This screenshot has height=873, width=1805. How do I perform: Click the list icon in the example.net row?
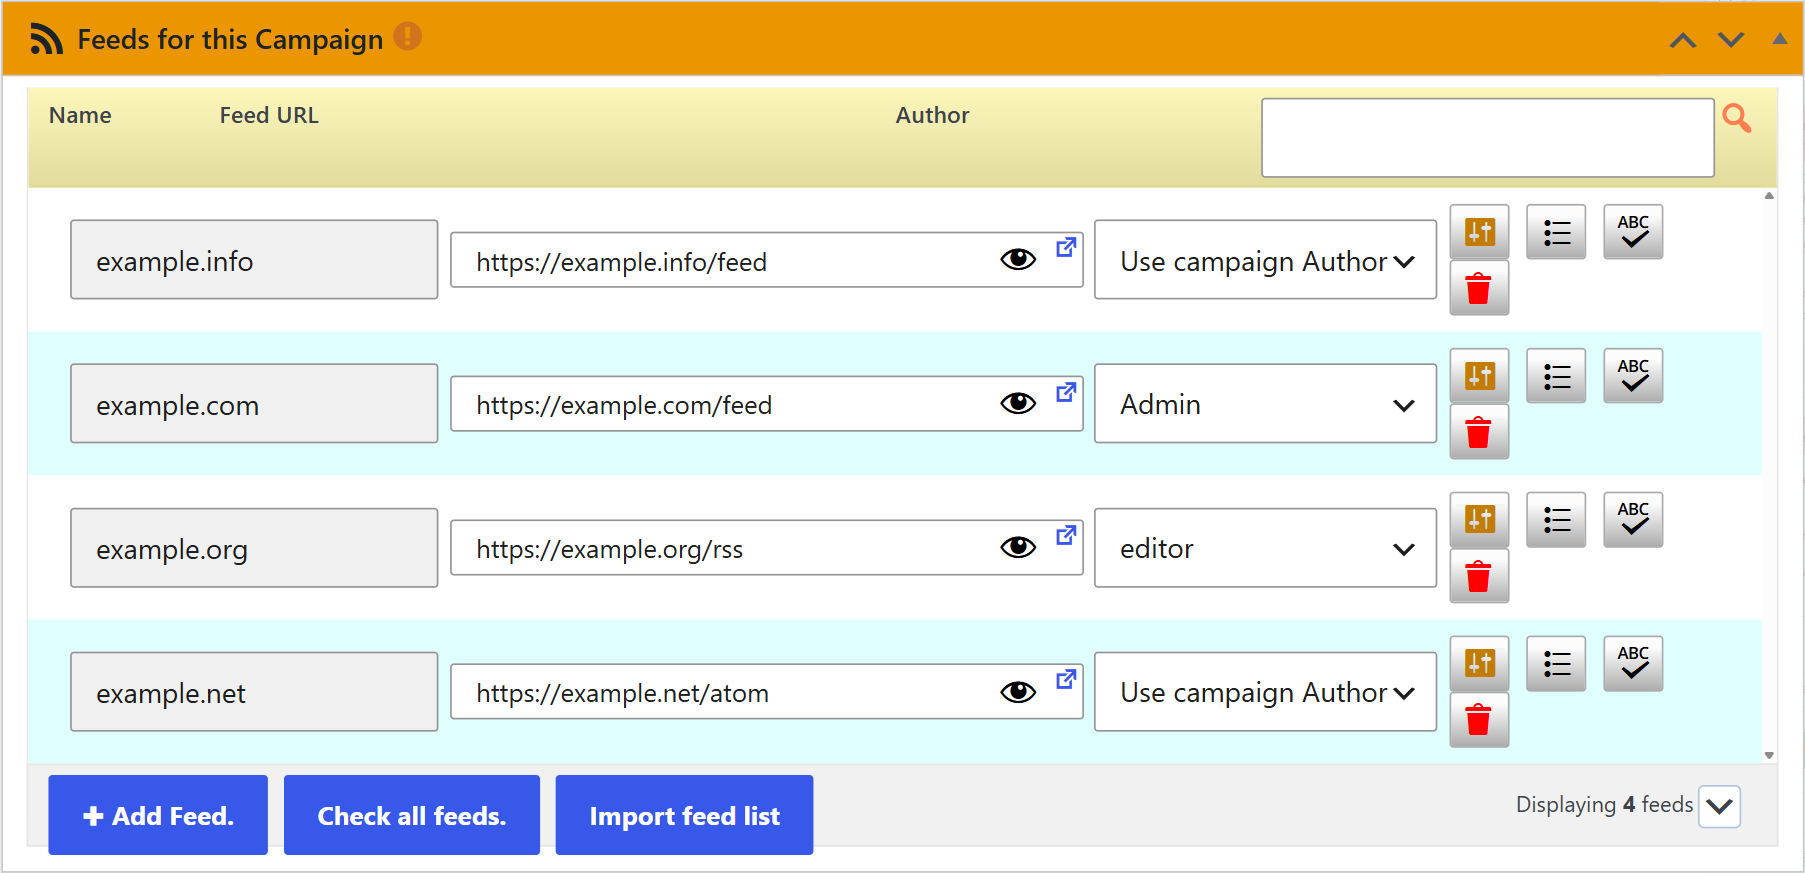coord(1556,664)
